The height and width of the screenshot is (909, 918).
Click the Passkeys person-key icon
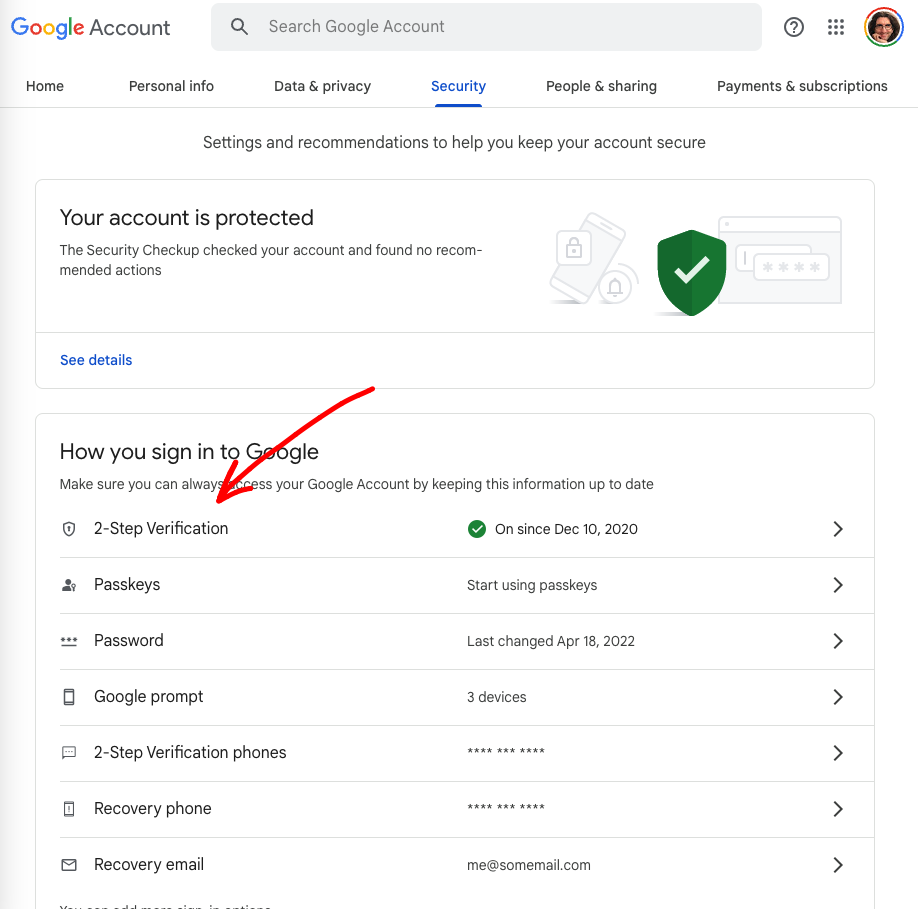69,585
